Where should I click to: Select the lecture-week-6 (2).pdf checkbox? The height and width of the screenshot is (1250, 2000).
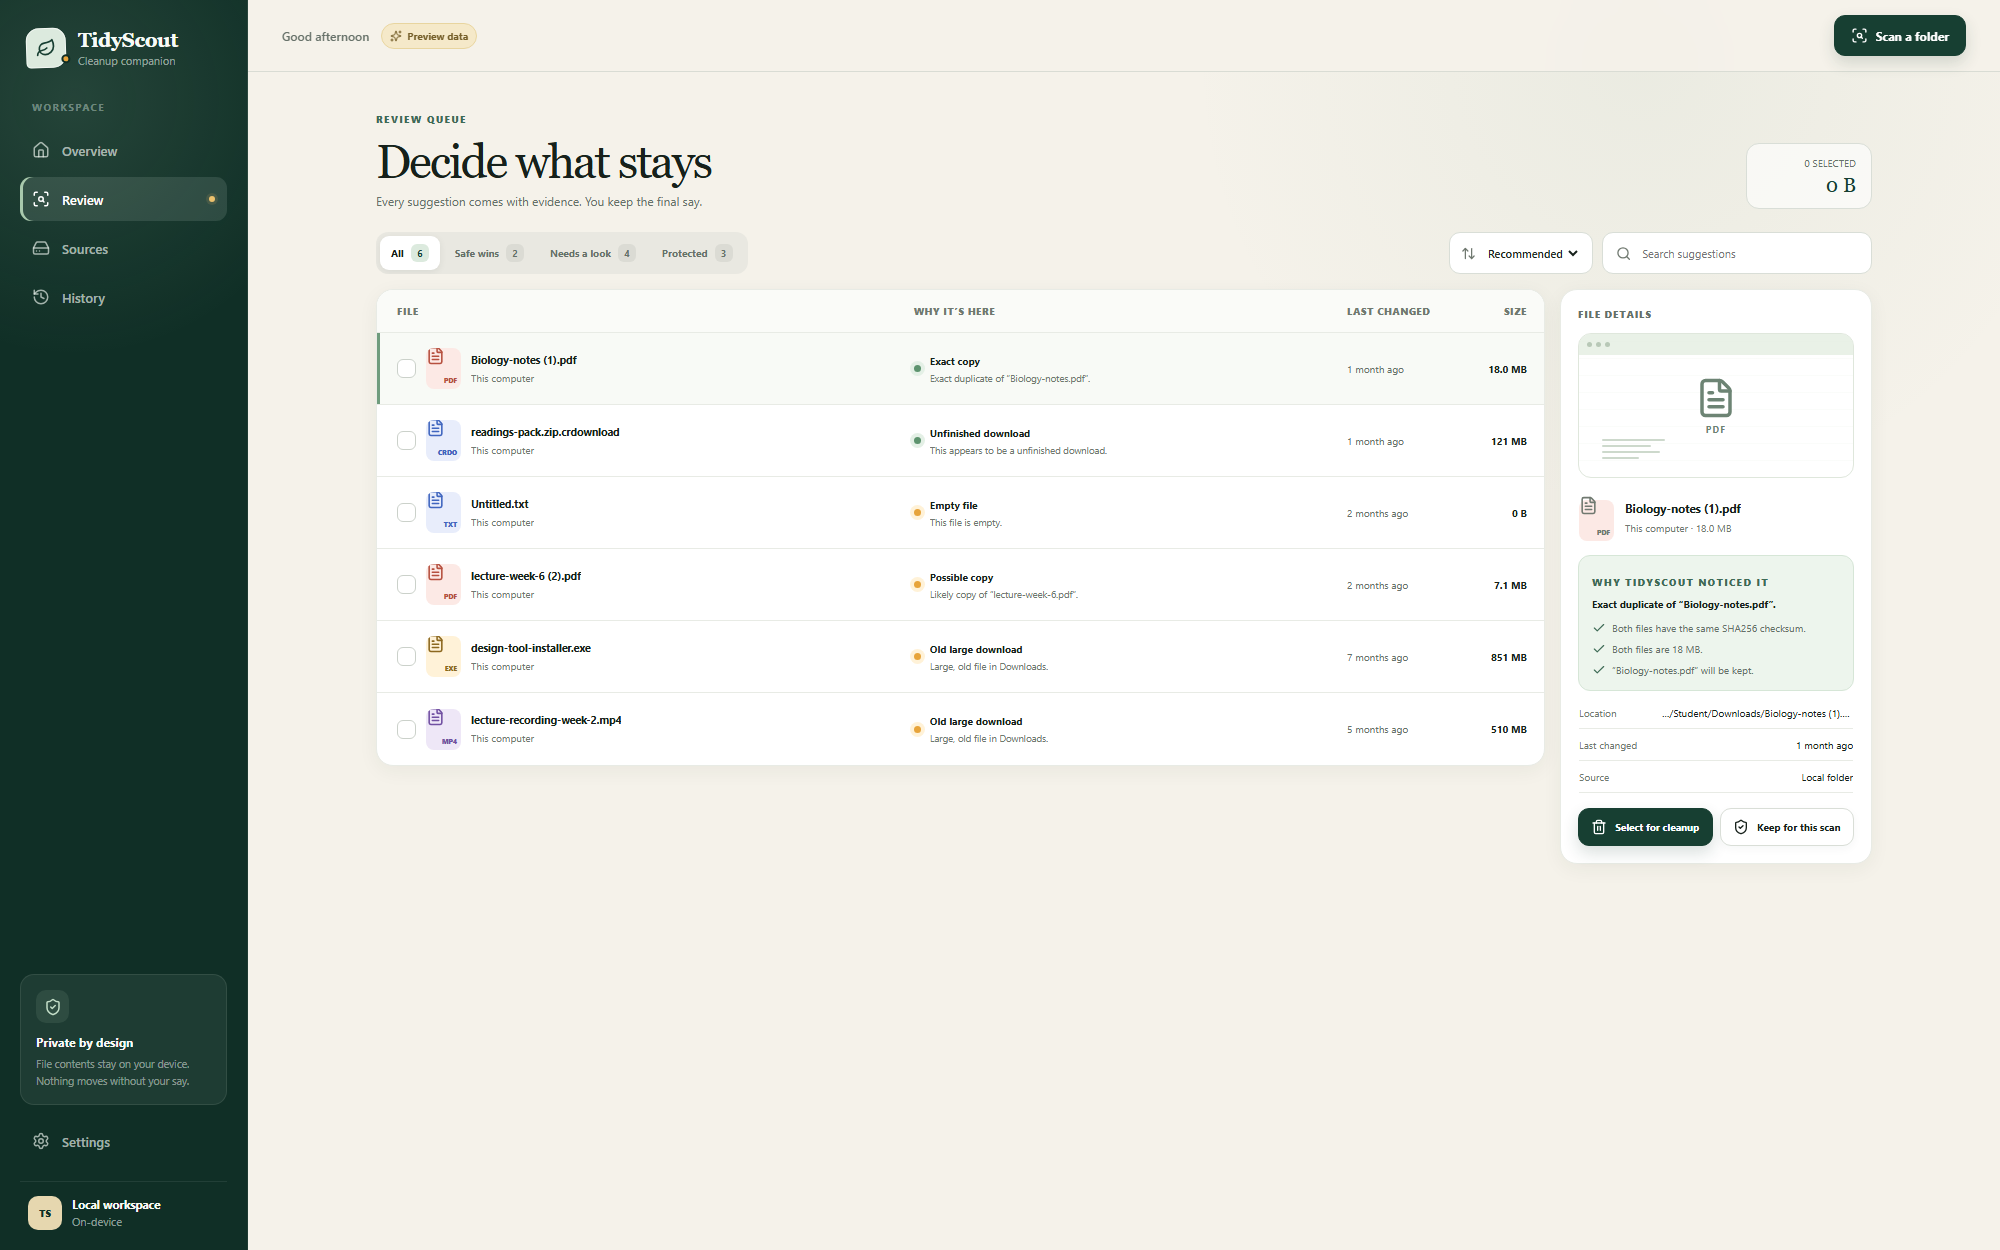[x=406, y=584]
